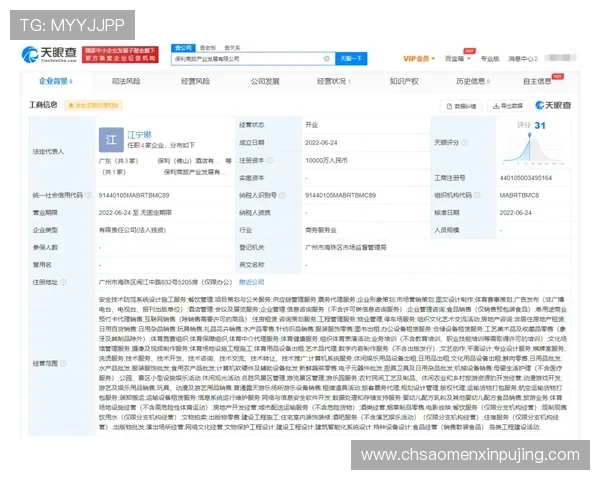Click the Tianyancha logo at top left
The image size is (600, 480).
(49, 54)
